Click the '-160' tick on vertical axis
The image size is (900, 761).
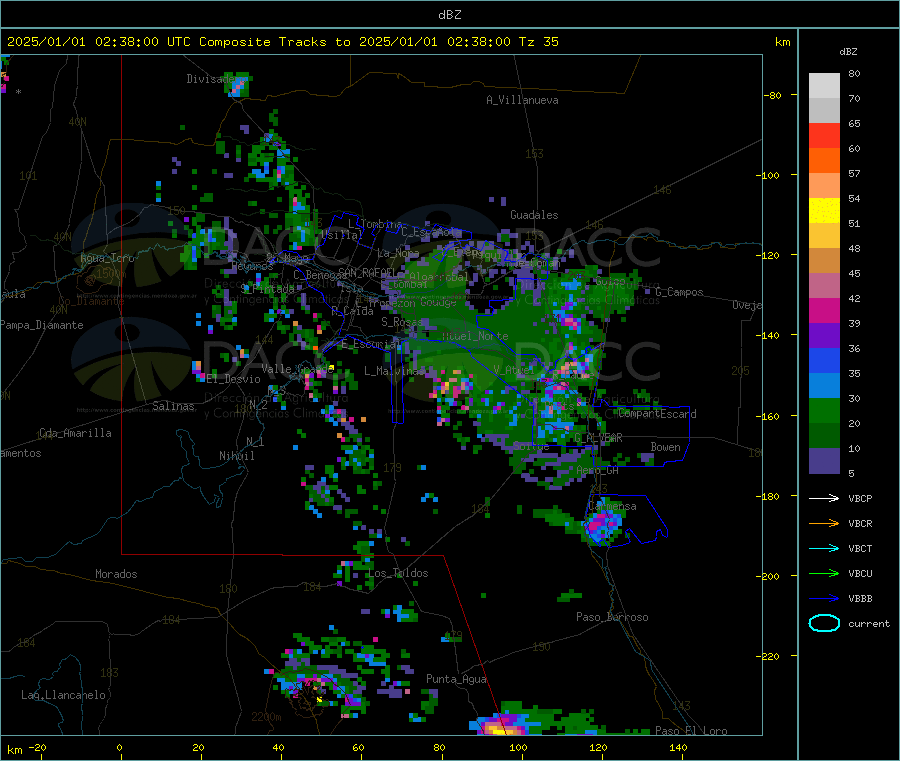coord(770,416)
